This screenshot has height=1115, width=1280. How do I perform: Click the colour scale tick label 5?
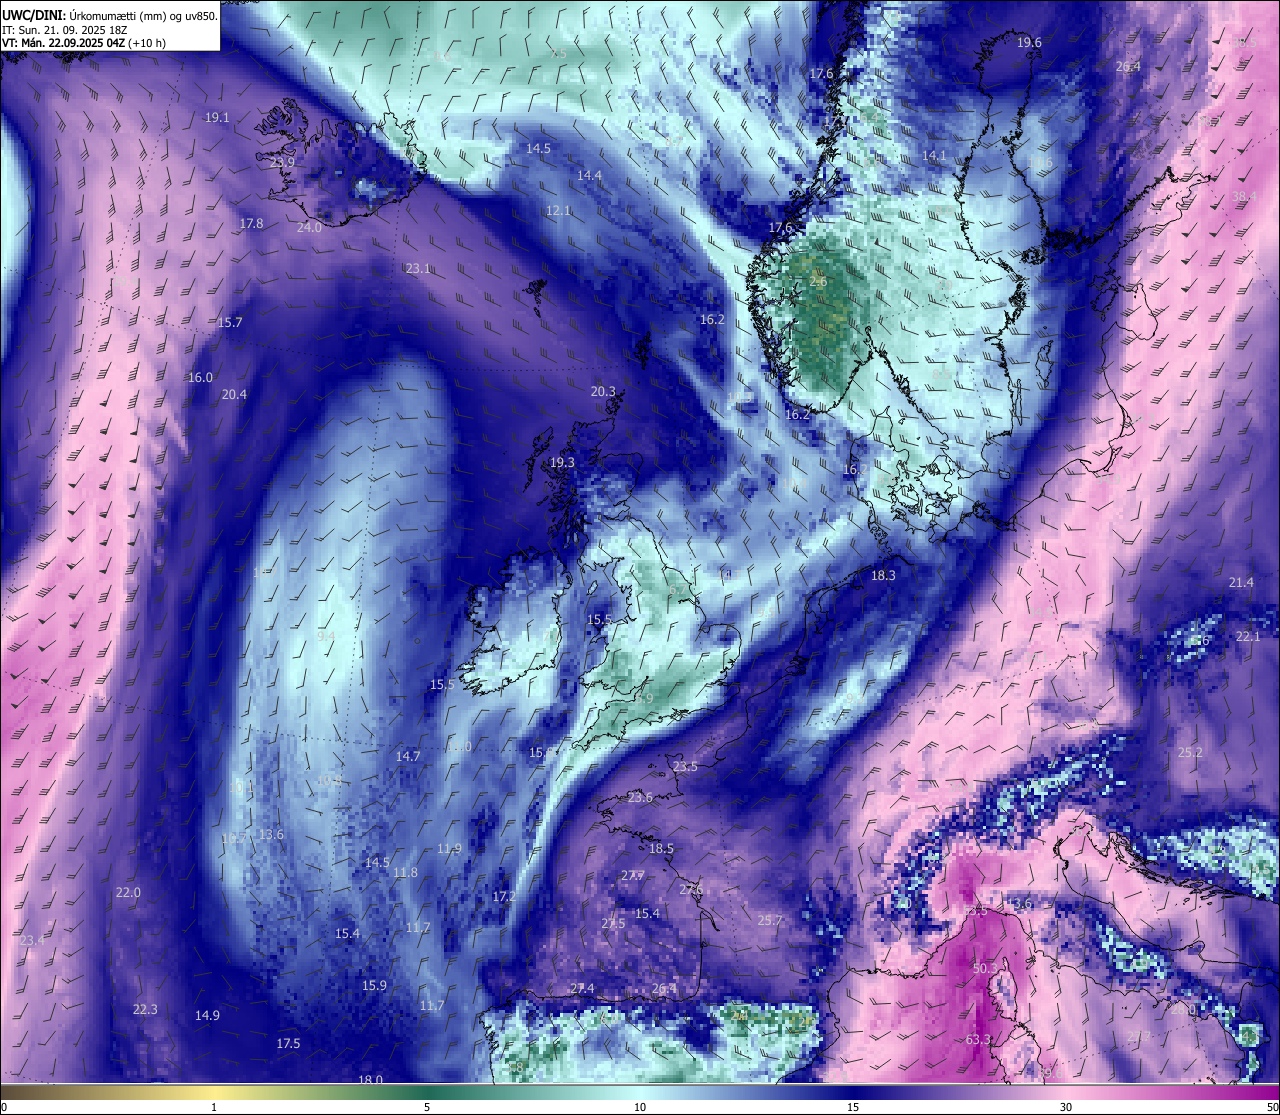pyautogui.click(x=427, y=1107)
